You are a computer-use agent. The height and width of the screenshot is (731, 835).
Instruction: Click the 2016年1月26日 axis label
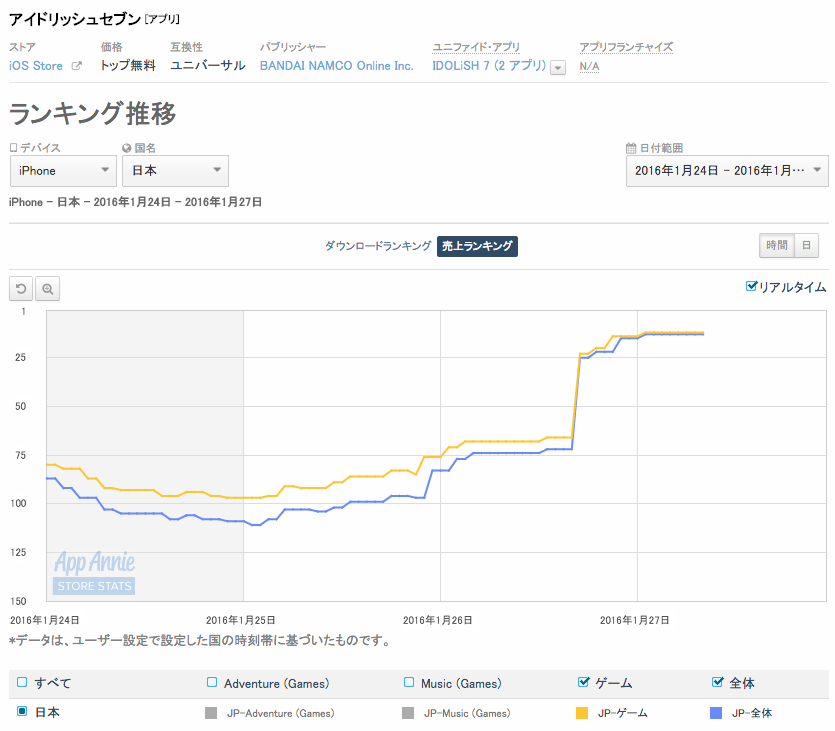438,620
